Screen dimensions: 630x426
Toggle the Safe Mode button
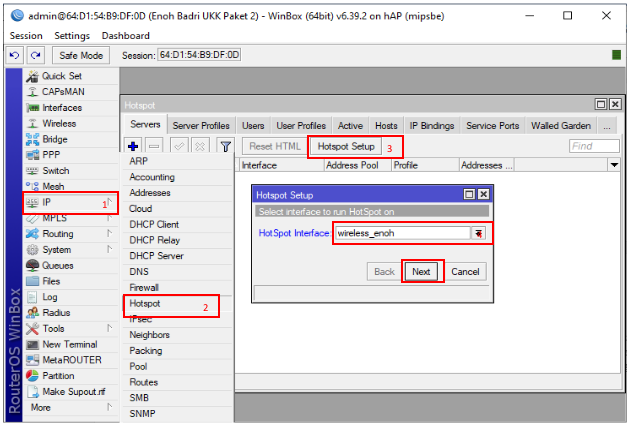pos(81,55)
